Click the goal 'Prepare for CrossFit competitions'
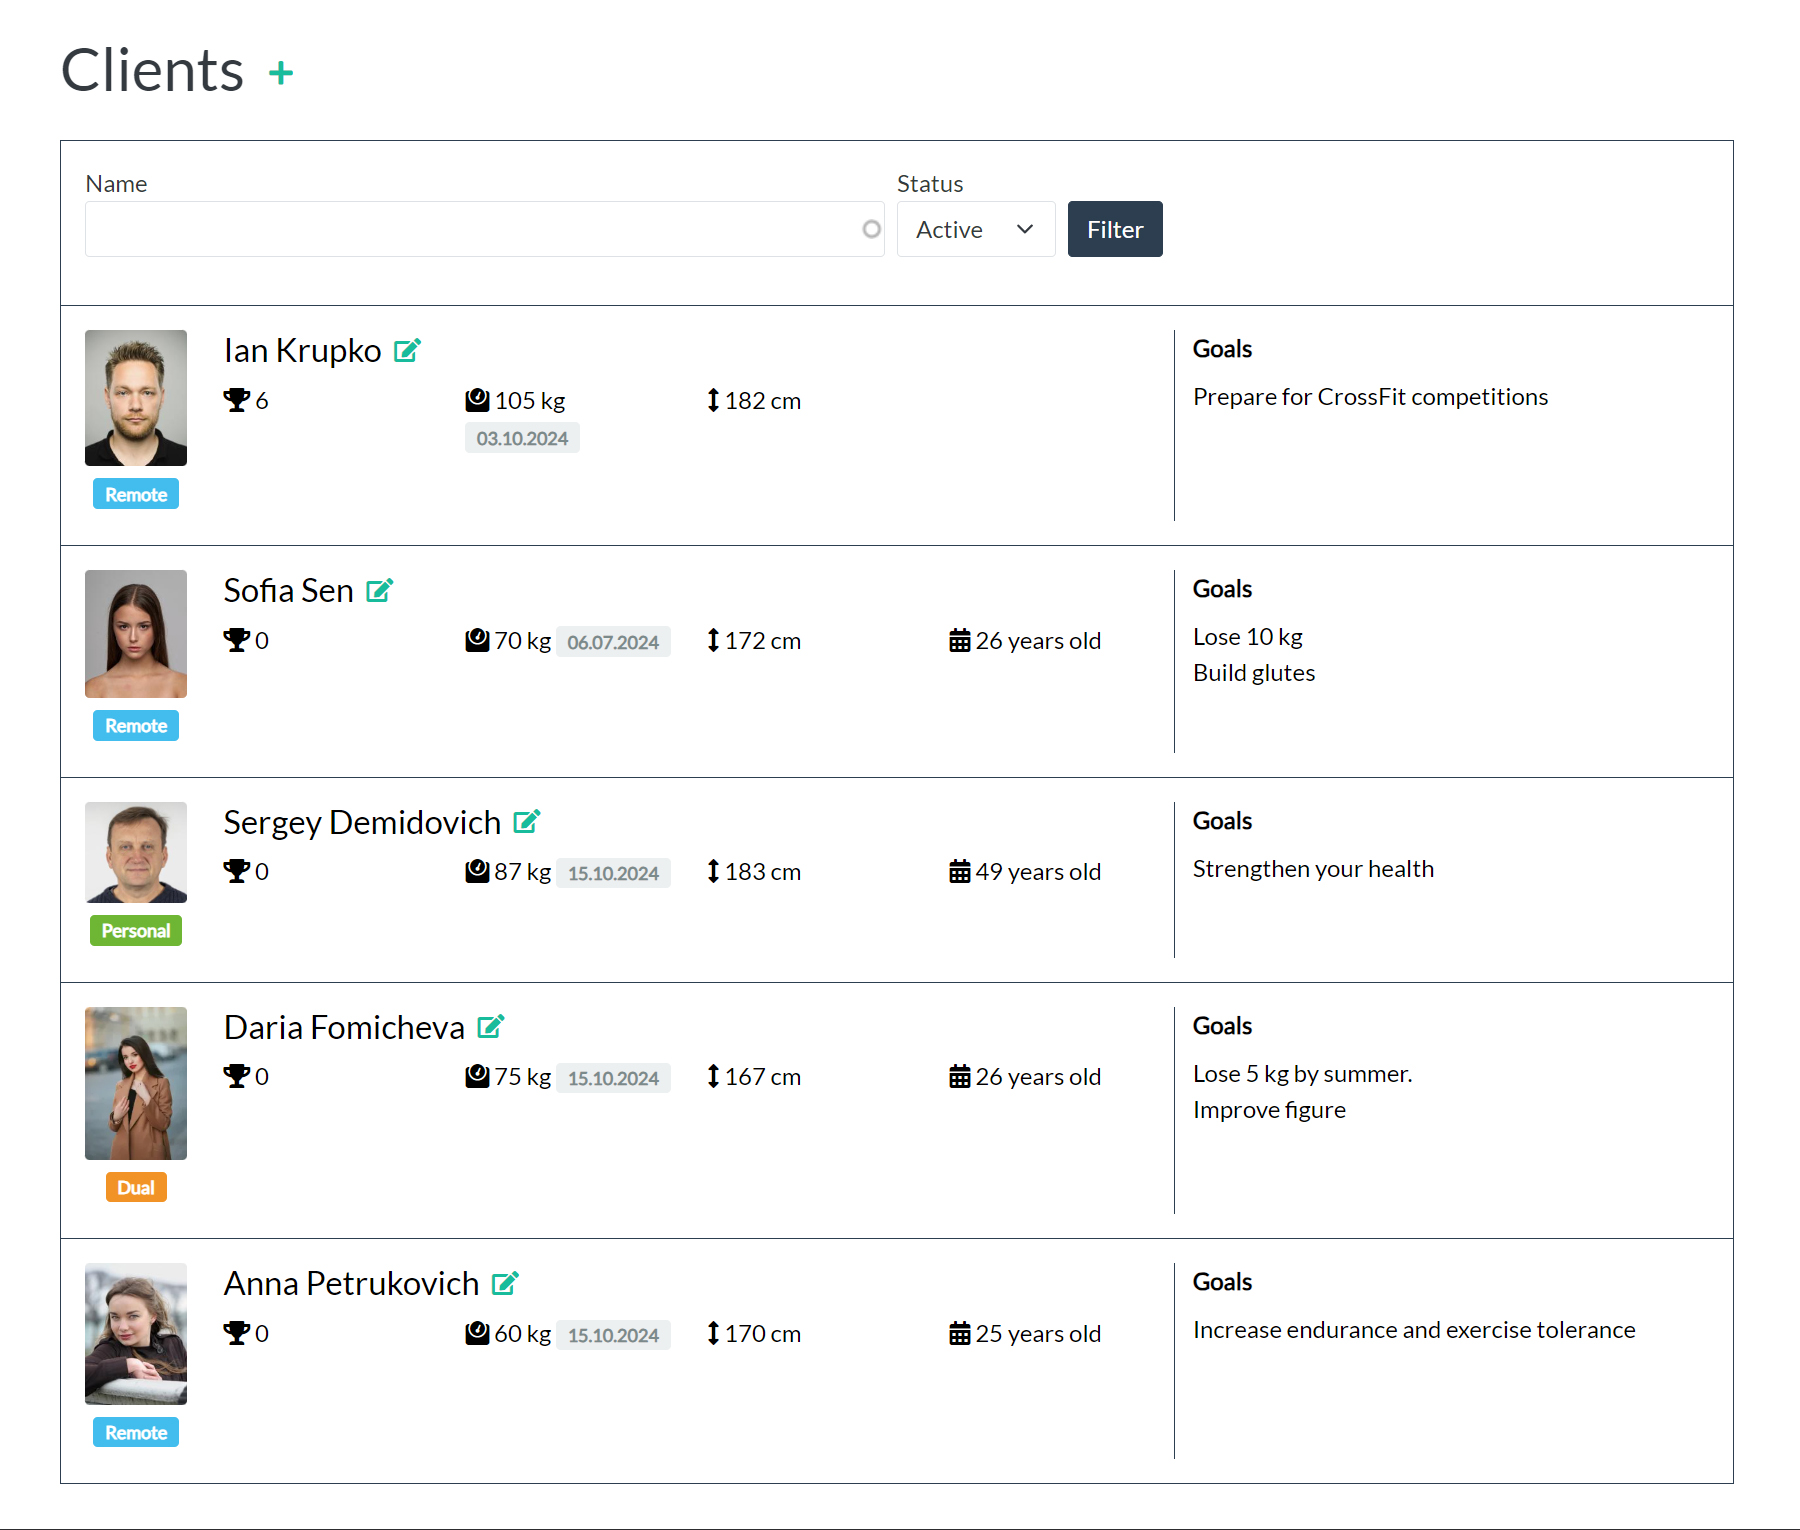 1370,397
